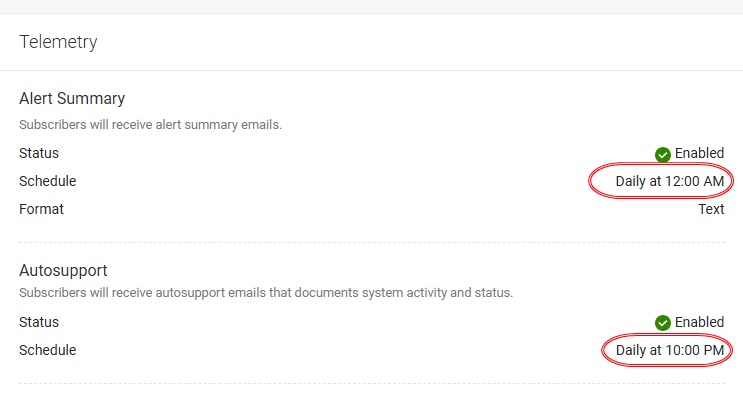Click the Telemetry page heading

coord(58,42)
